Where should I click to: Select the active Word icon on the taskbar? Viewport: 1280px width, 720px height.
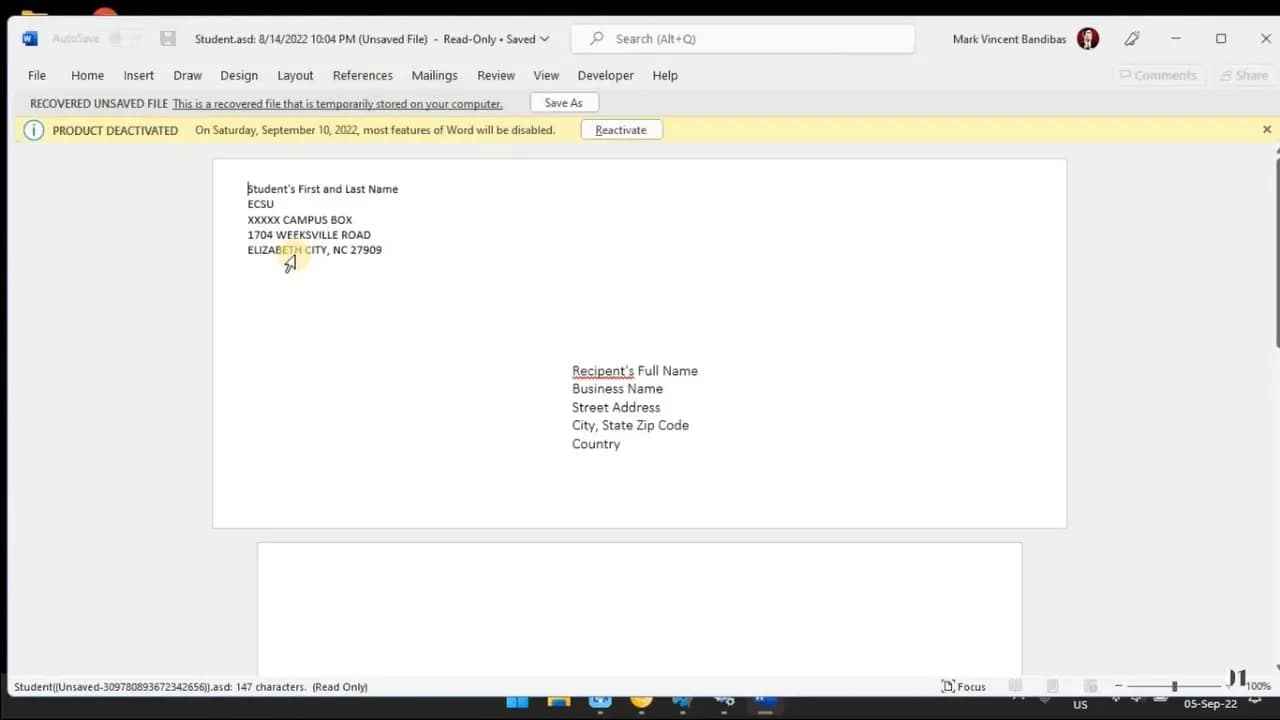coord(764,704)
